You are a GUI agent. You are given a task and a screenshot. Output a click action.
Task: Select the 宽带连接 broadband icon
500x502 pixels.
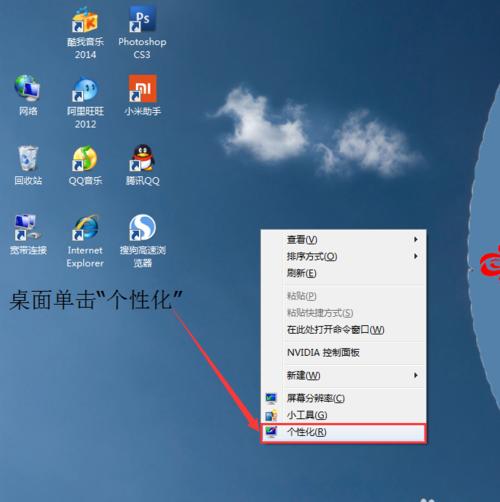point(27,228)
